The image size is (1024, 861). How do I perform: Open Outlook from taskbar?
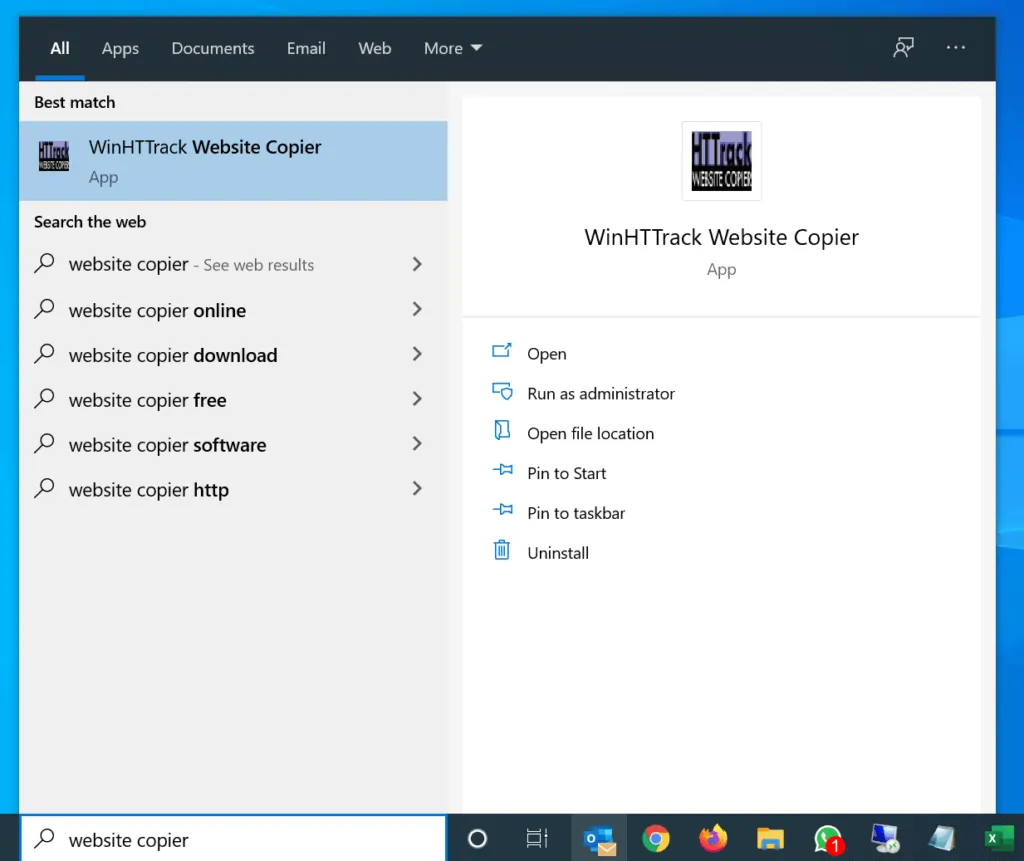(x=600, y=839)
